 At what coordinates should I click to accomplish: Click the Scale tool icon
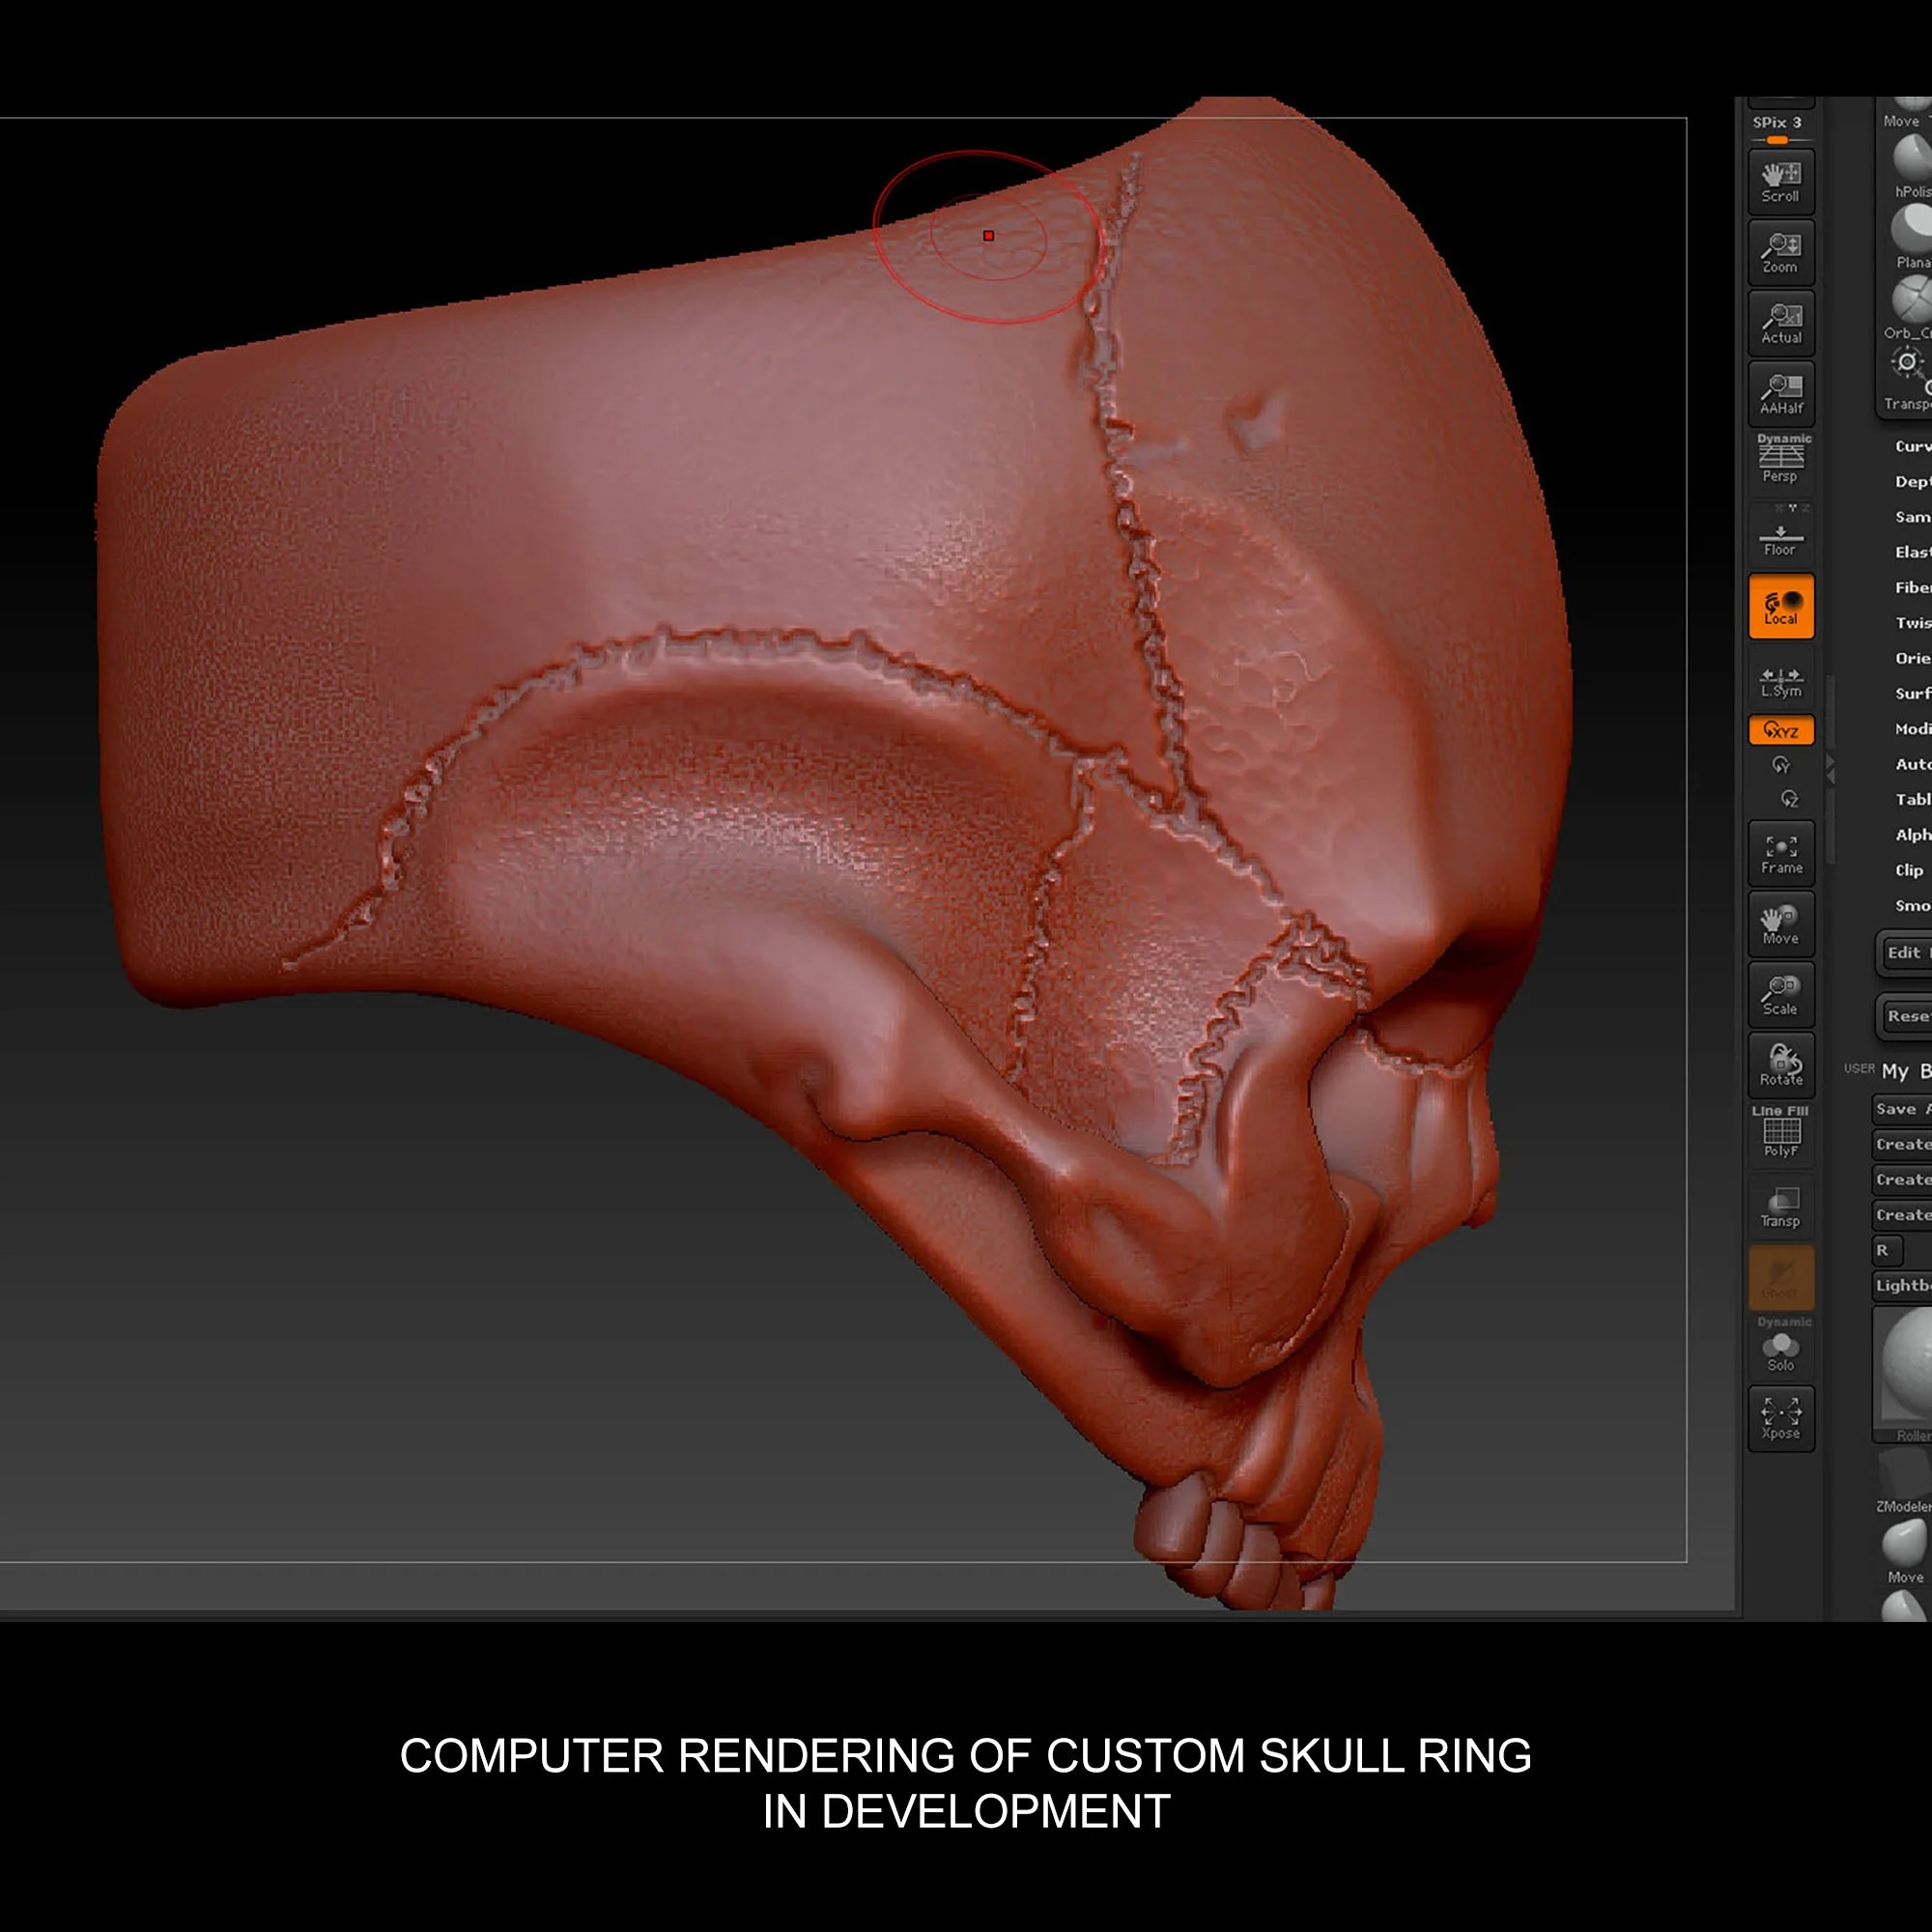click(x=1780, y=994)
